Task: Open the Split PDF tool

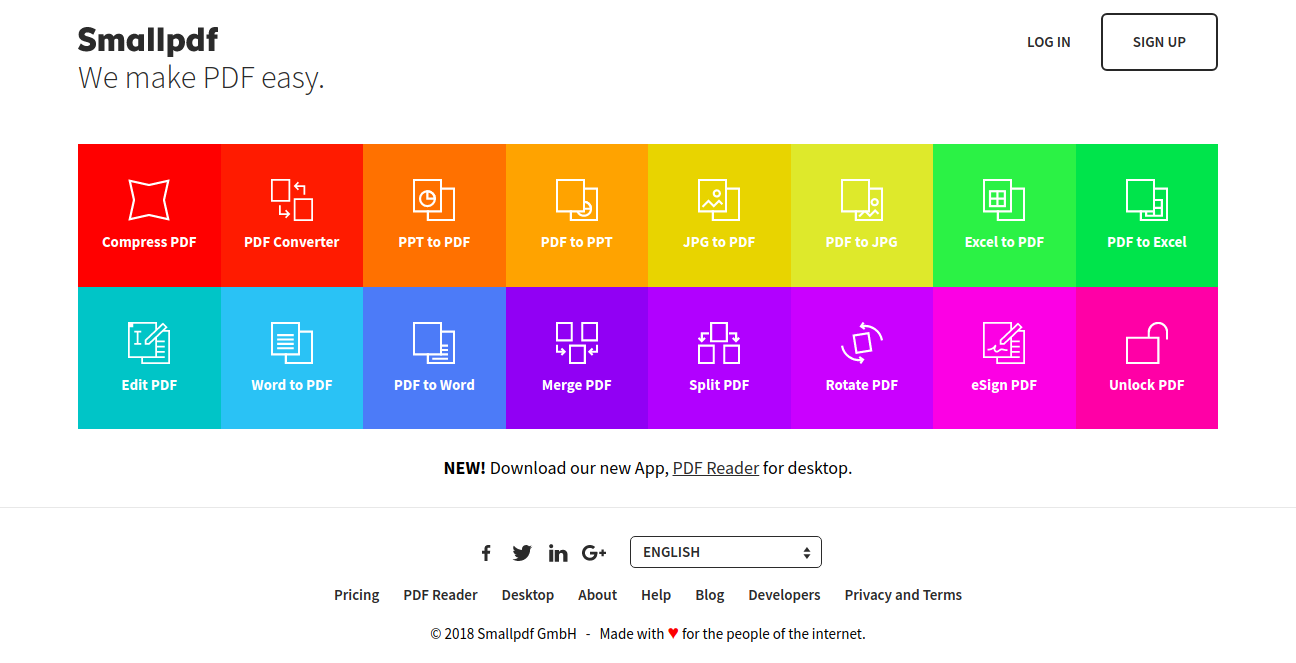Action: coord(719,358)
